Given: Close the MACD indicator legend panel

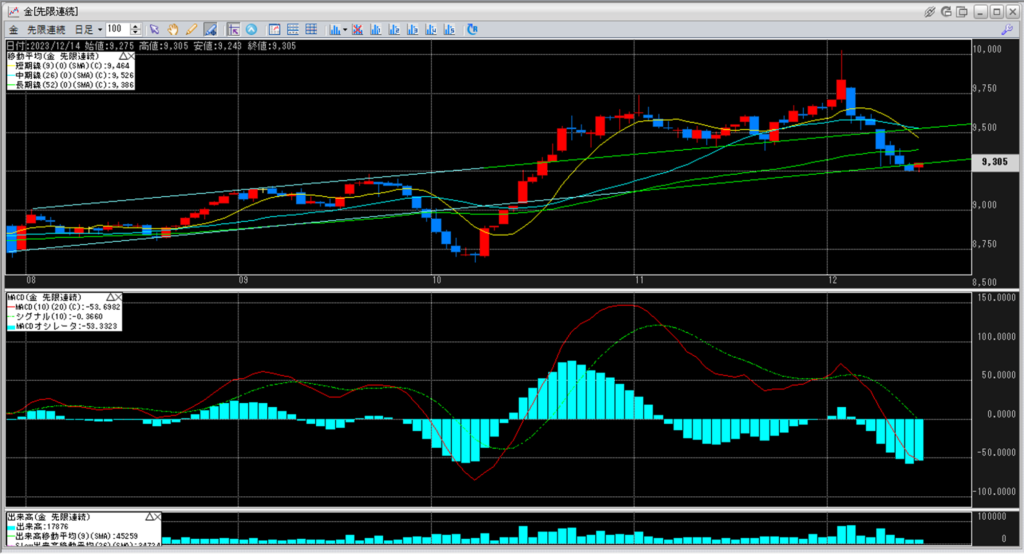Looking at the screenshot, I should 116,297.
